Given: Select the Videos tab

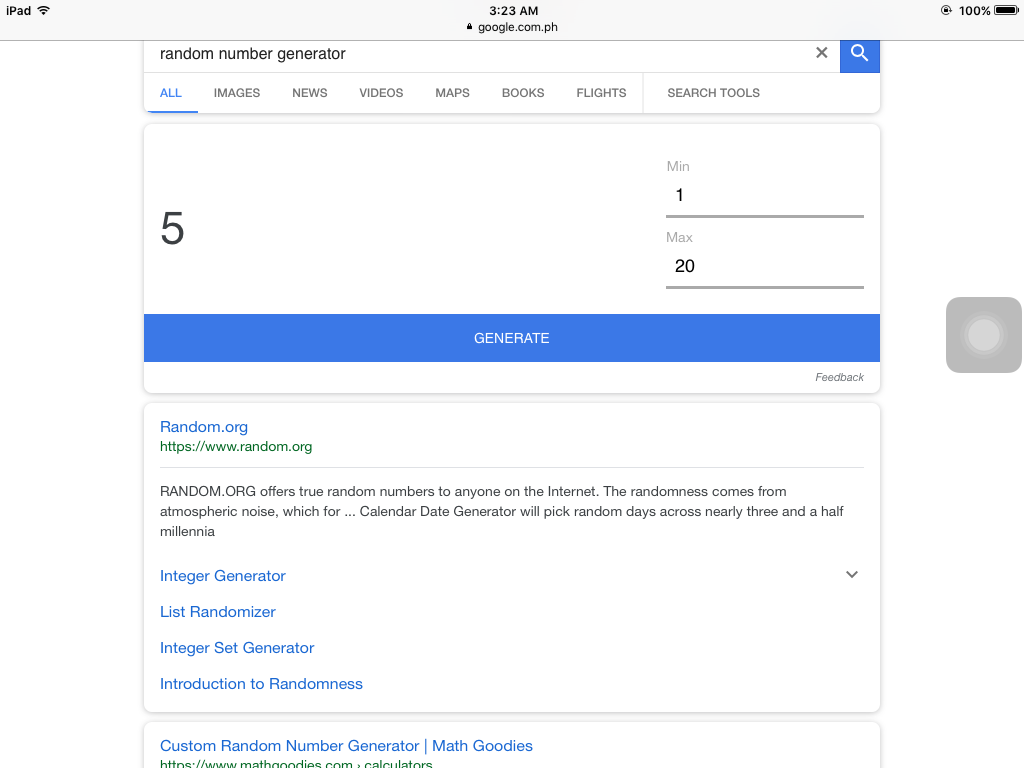Looking at the screenshot, I should (x=381, y=93).
